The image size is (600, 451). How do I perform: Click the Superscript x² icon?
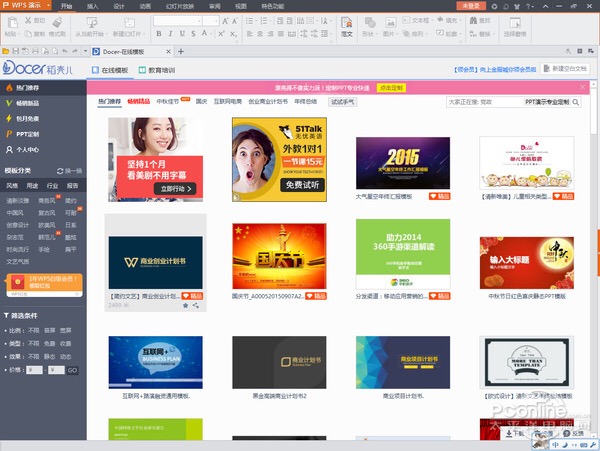point(221,34)
